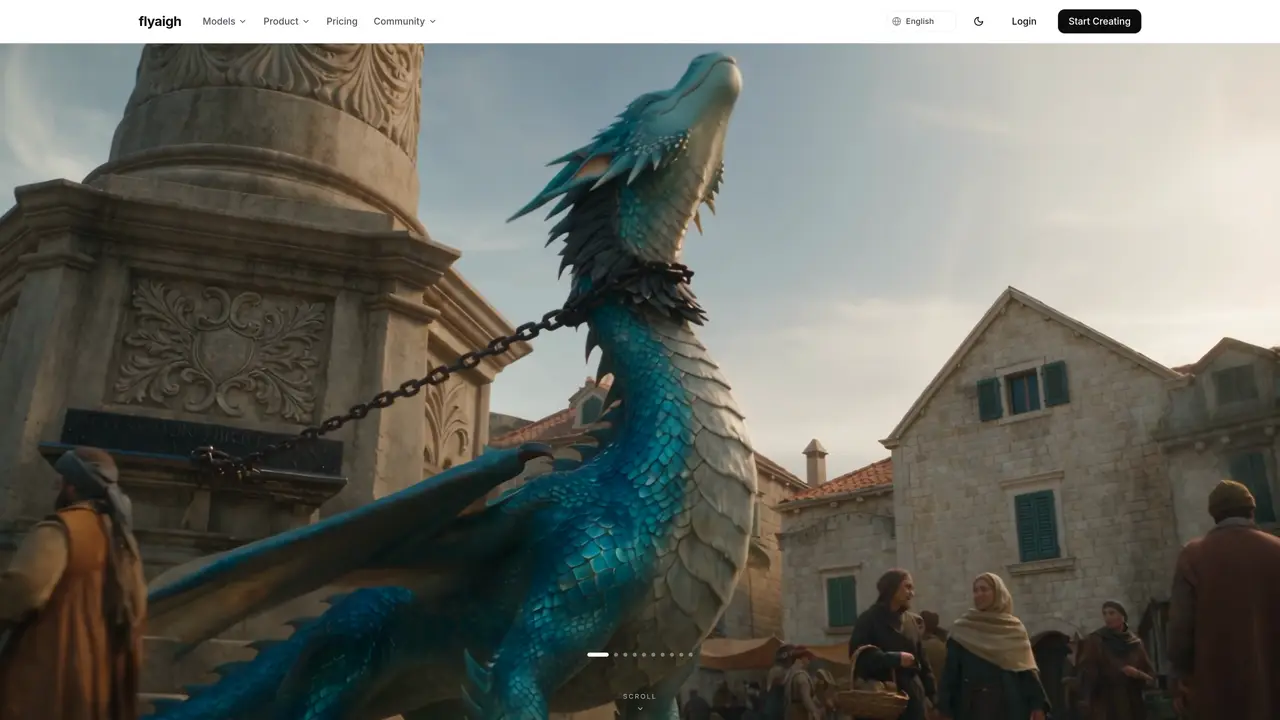Click the Start Creating button
Image resolution: width=1280 pixels, height=720 pixels.
tap(1099, 21)
